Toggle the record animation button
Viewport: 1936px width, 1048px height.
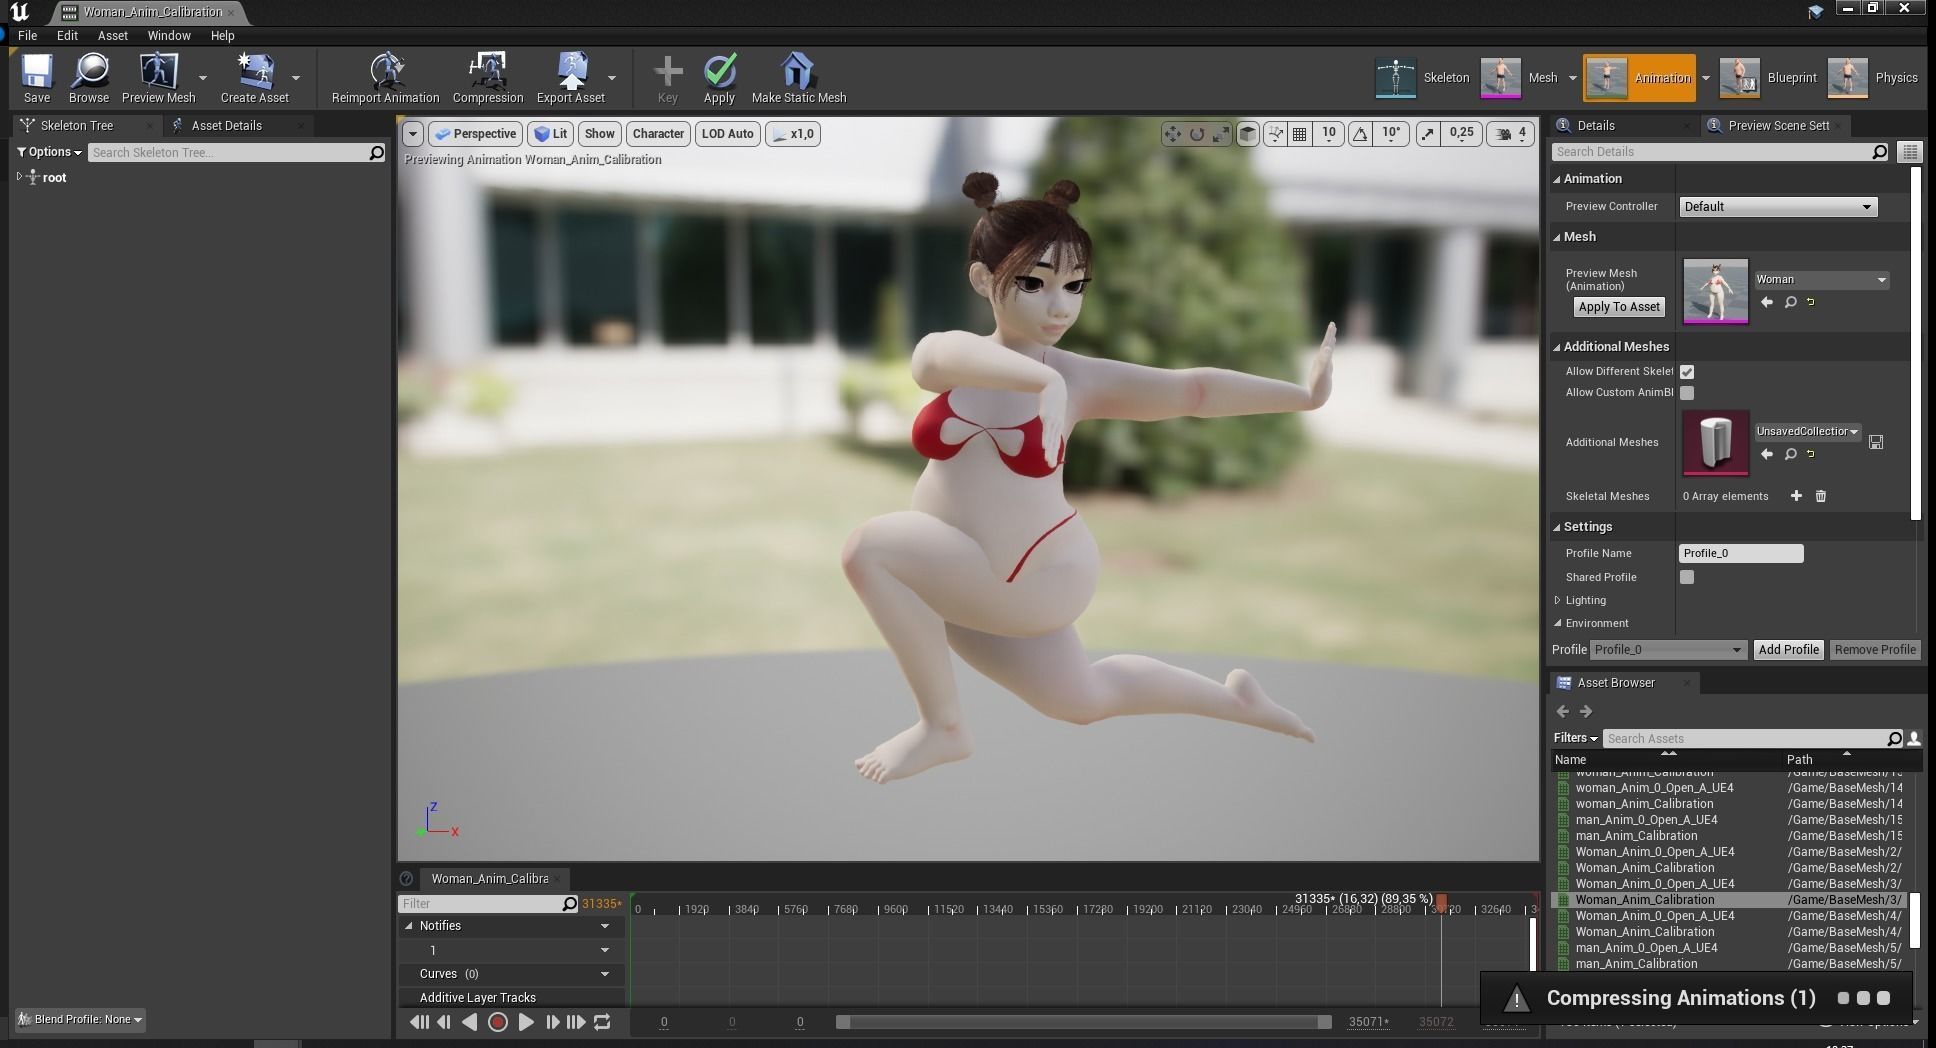tap(497, 1022)
